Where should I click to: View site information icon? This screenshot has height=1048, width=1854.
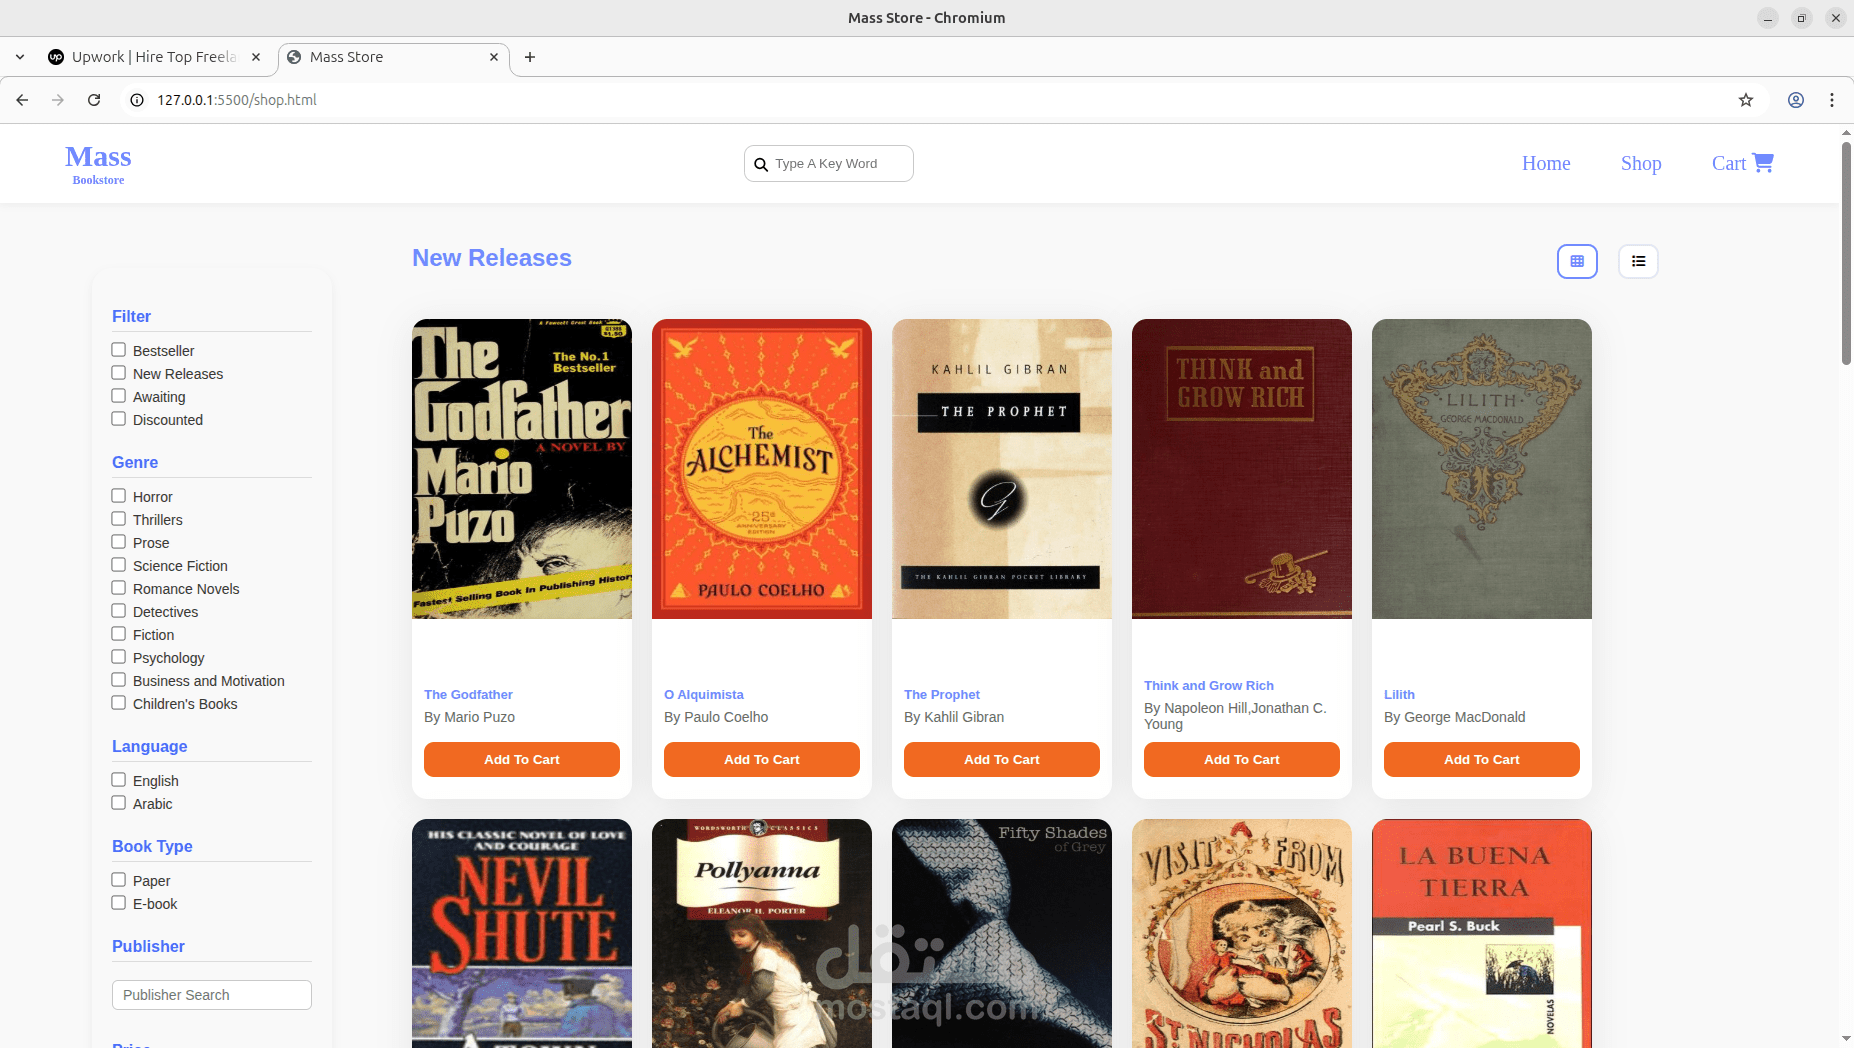tap(137, 100)
